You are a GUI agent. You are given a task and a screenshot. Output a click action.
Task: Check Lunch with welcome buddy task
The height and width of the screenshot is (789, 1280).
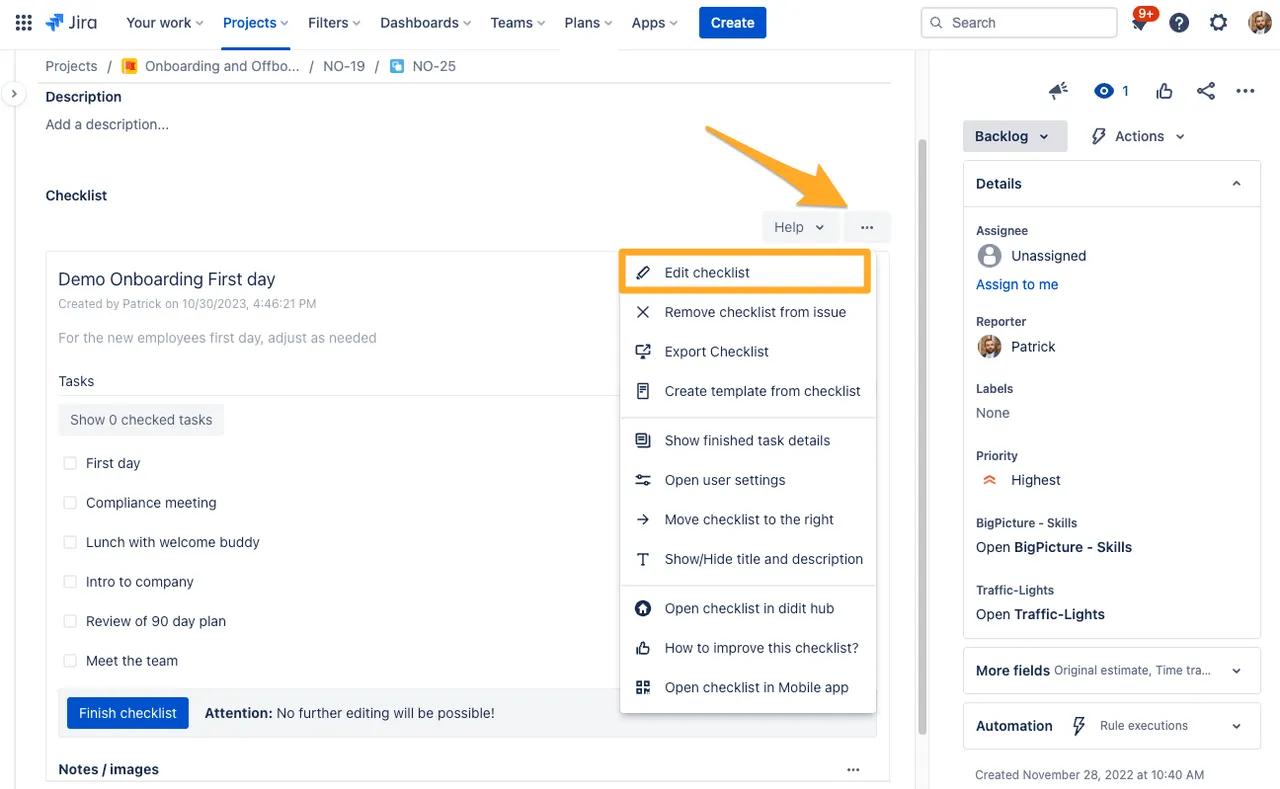pyautogui.click(x=70, y=542)
